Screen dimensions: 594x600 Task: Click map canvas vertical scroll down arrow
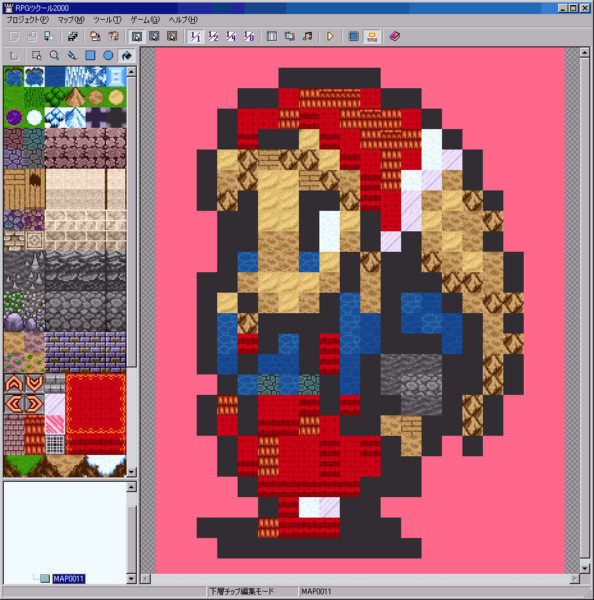584,567
